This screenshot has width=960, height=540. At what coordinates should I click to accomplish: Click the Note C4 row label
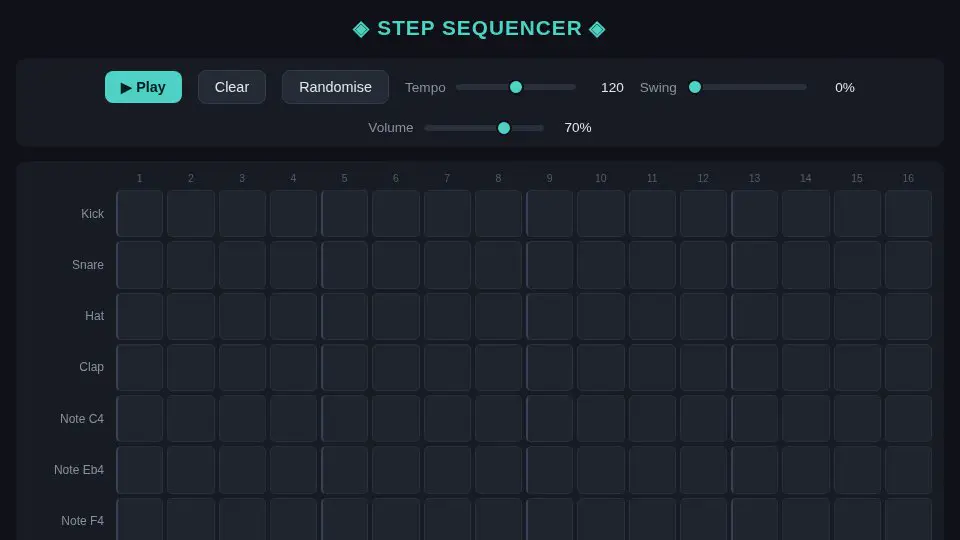pyautogui.click(x=81, y=419)
